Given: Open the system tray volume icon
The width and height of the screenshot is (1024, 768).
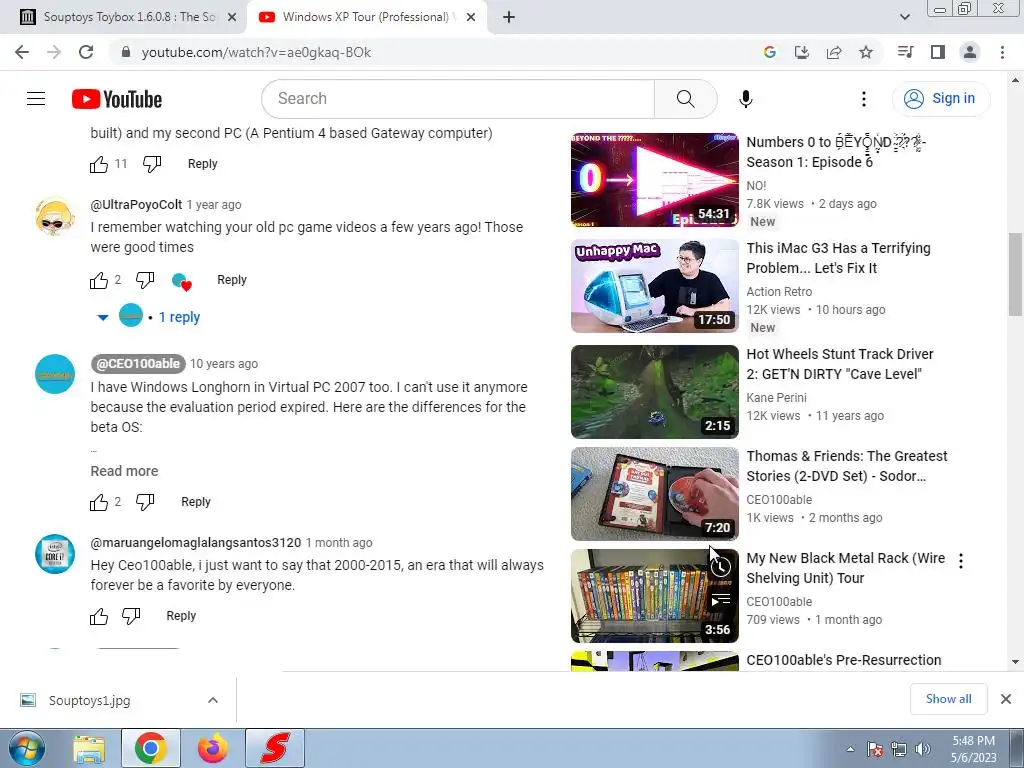Looking at the screenshot, I should 923,749.
